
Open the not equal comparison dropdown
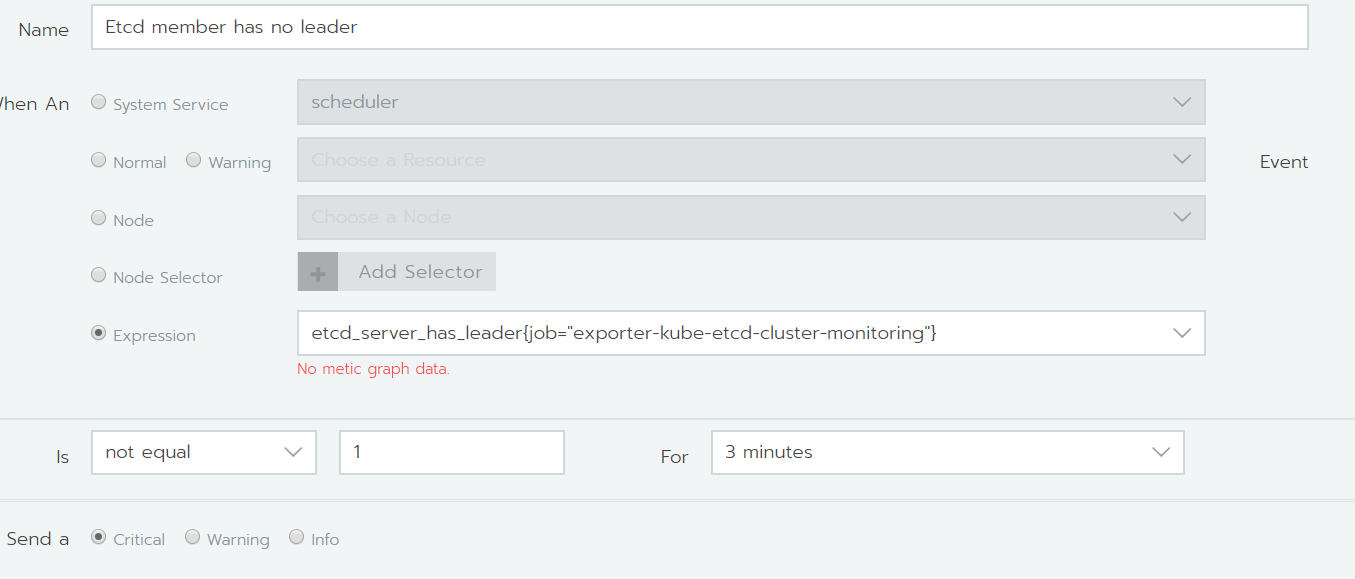tap(204, 452)
